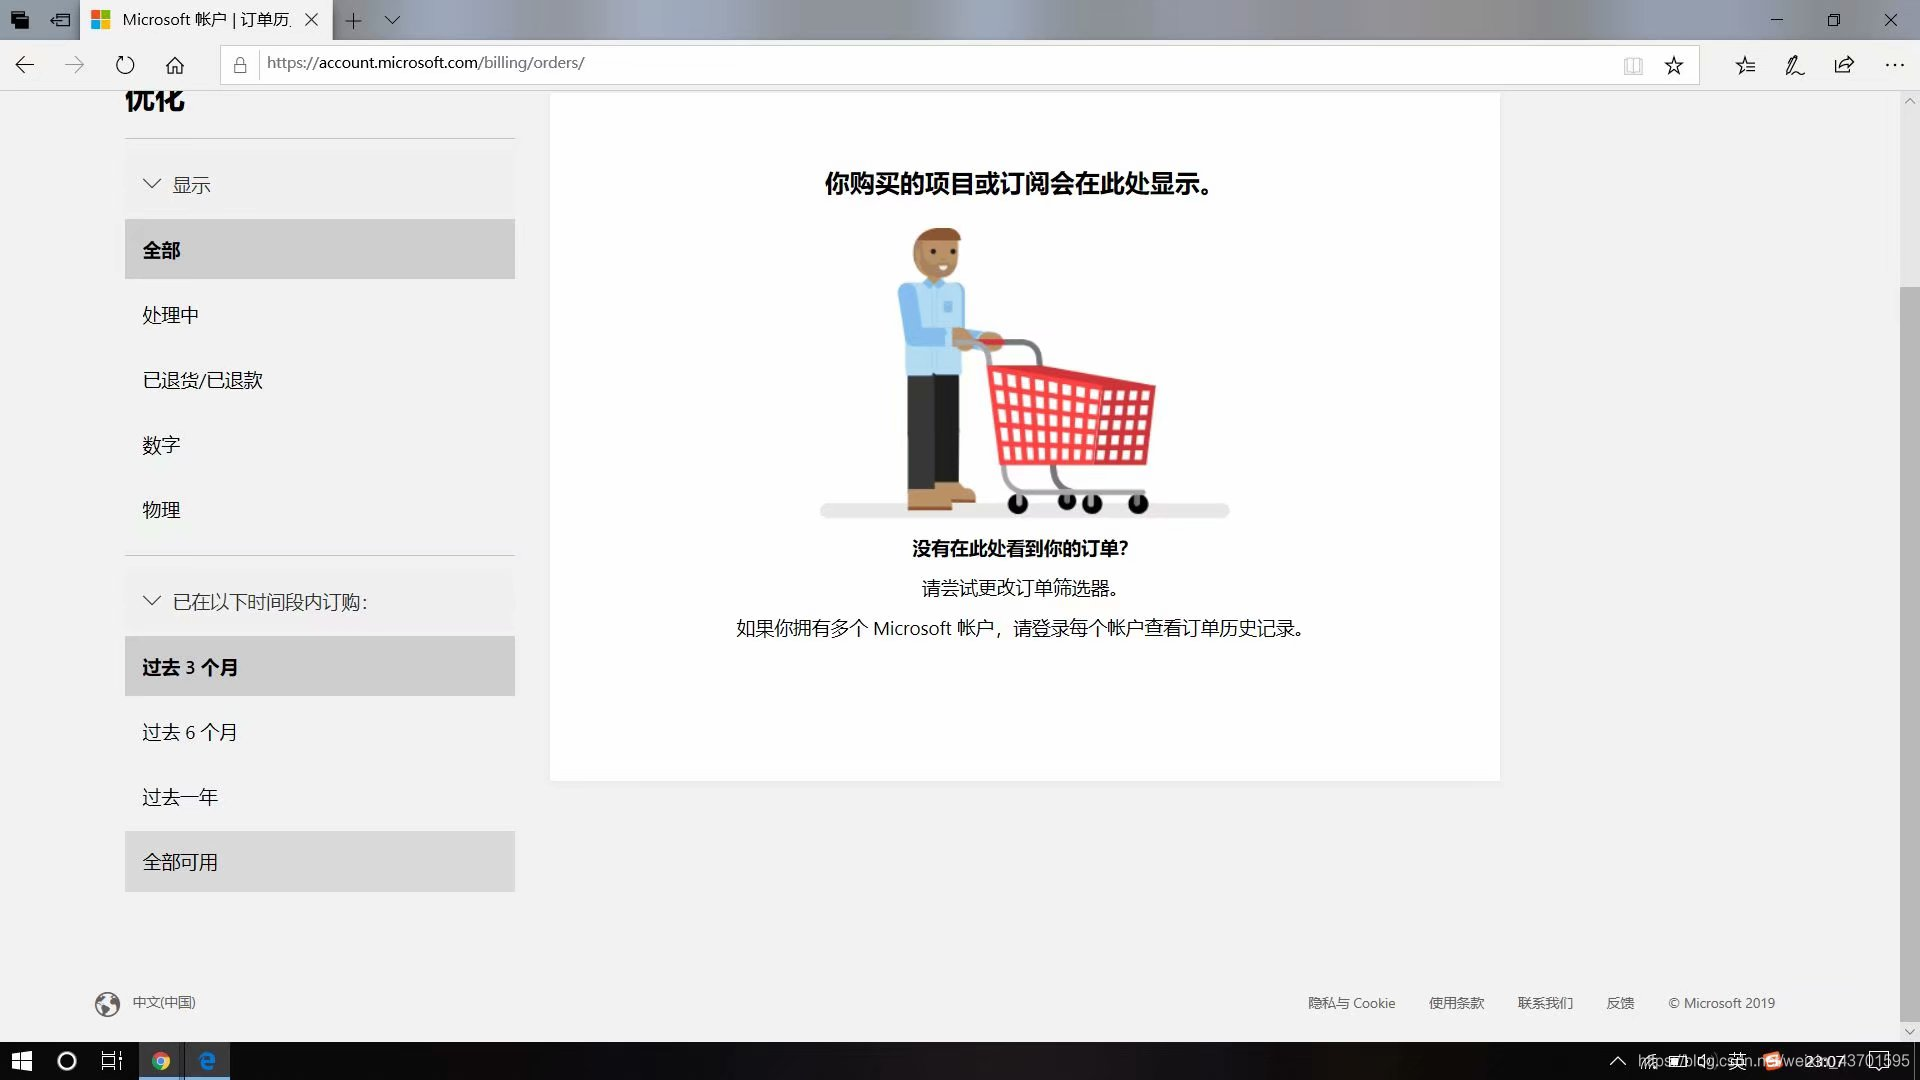This screenshot has width=1920, height=1080.
Task: Select the 处理中 order filter
Action: (x=170, y=315)
